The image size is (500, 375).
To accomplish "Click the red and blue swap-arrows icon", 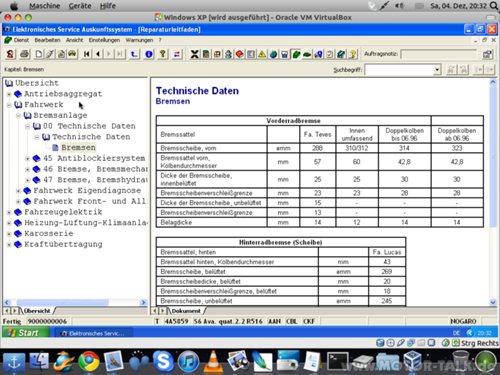I will [177, 54].
